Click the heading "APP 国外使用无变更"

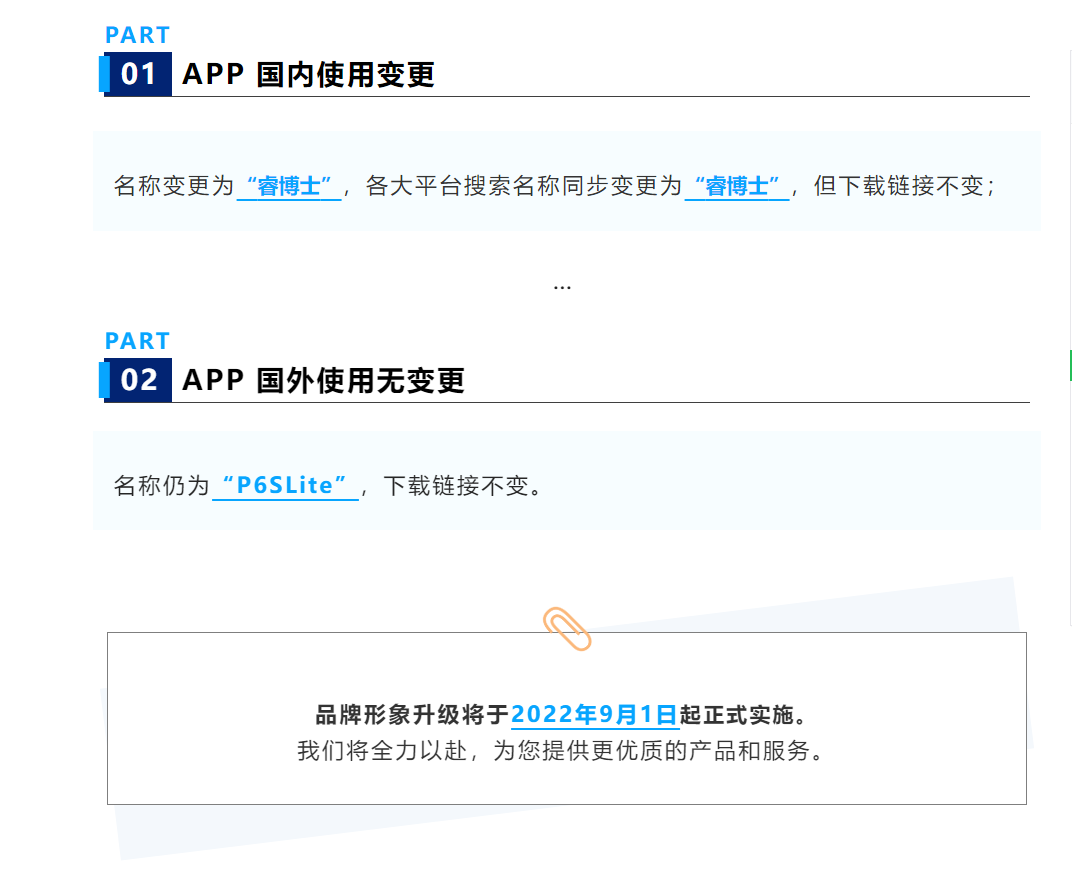[323, 380]
